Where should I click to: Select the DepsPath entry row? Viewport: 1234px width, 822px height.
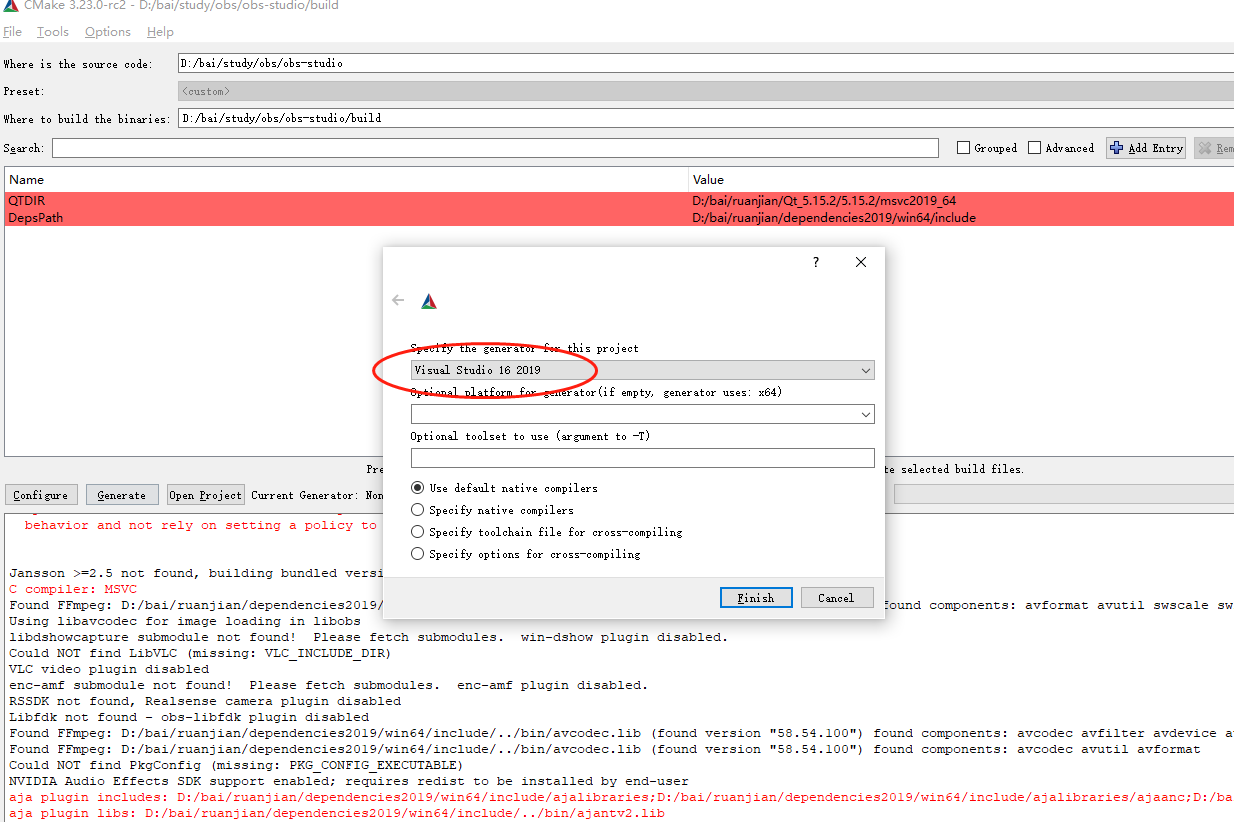click(x=619, y=217)
